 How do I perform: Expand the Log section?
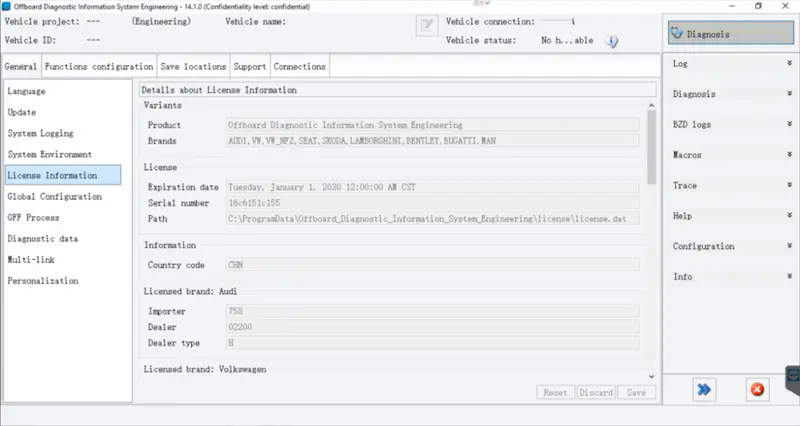coord(731,63)
